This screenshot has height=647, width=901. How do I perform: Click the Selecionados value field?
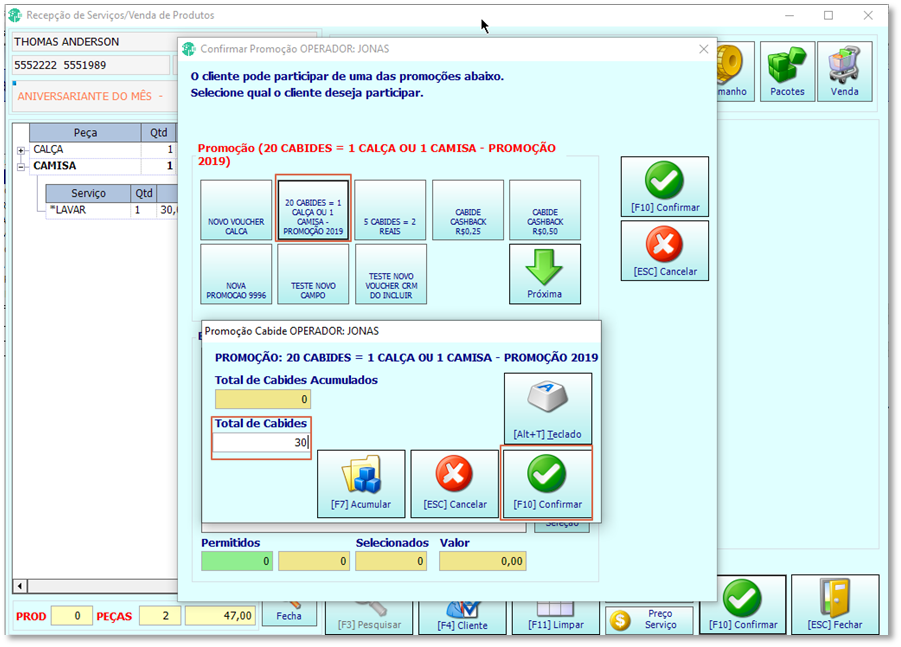click(390, 561)
